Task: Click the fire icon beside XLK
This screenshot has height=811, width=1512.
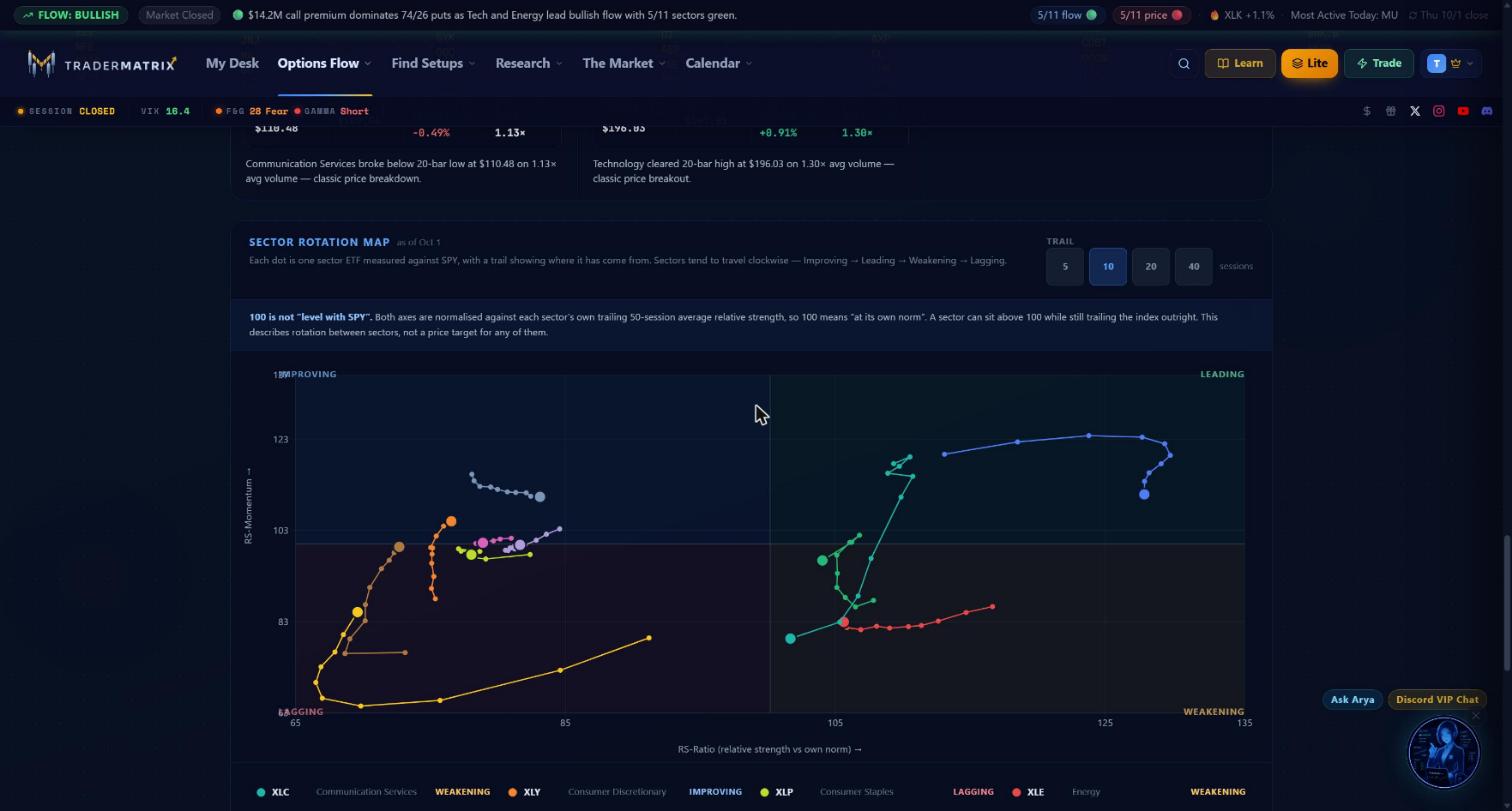Action: [x=1215, y=15]
